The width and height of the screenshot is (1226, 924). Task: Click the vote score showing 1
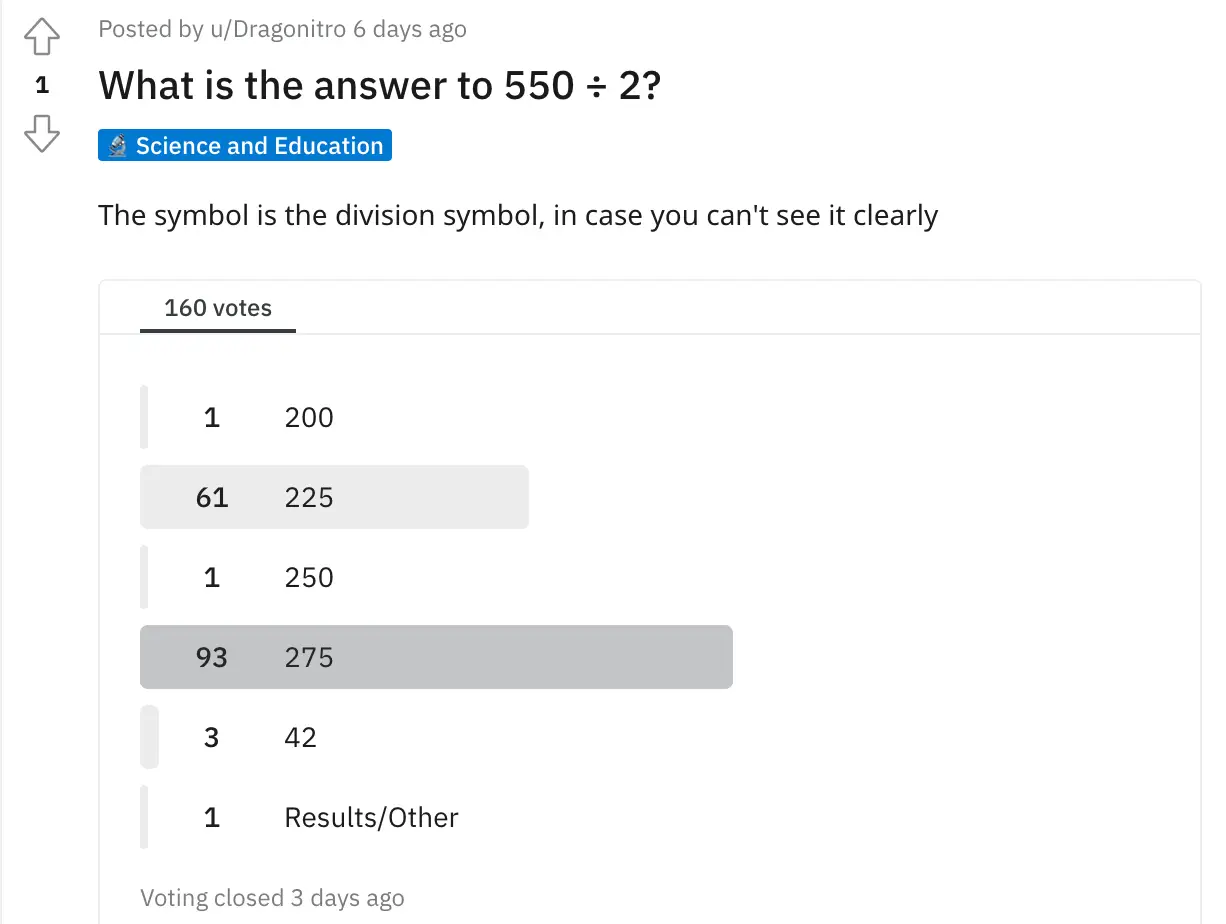pyautogui.click(x=41, y=85)
